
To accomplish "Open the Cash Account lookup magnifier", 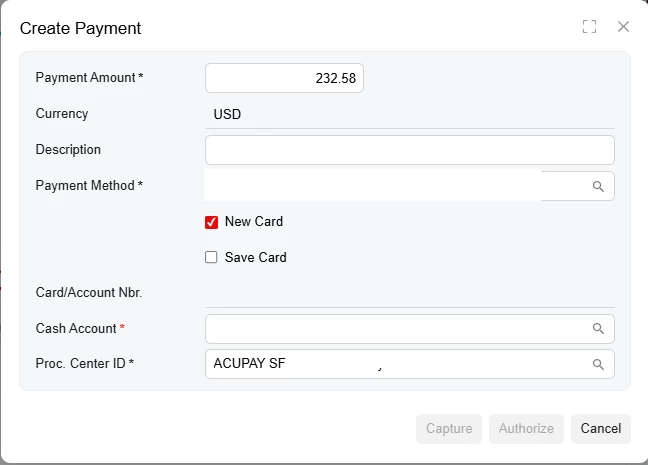I will pyautogui.click(x=598, y=328).
